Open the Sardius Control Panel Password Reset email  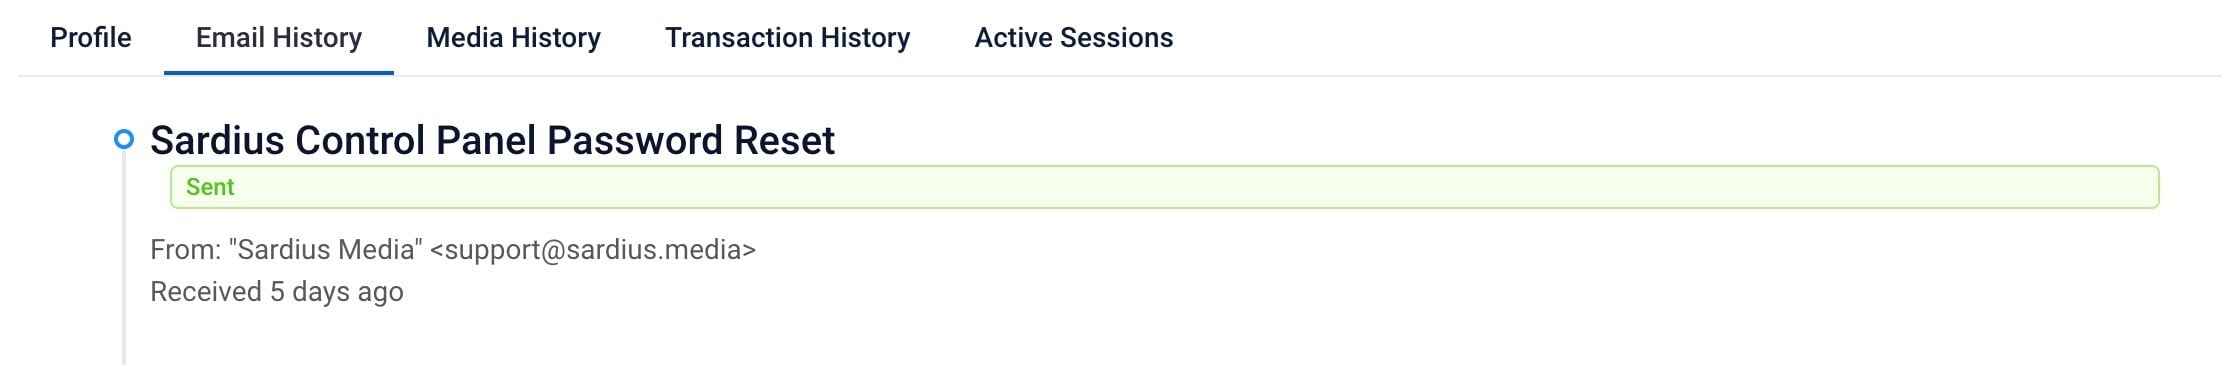pyautogui.click(x=492, y=141)
